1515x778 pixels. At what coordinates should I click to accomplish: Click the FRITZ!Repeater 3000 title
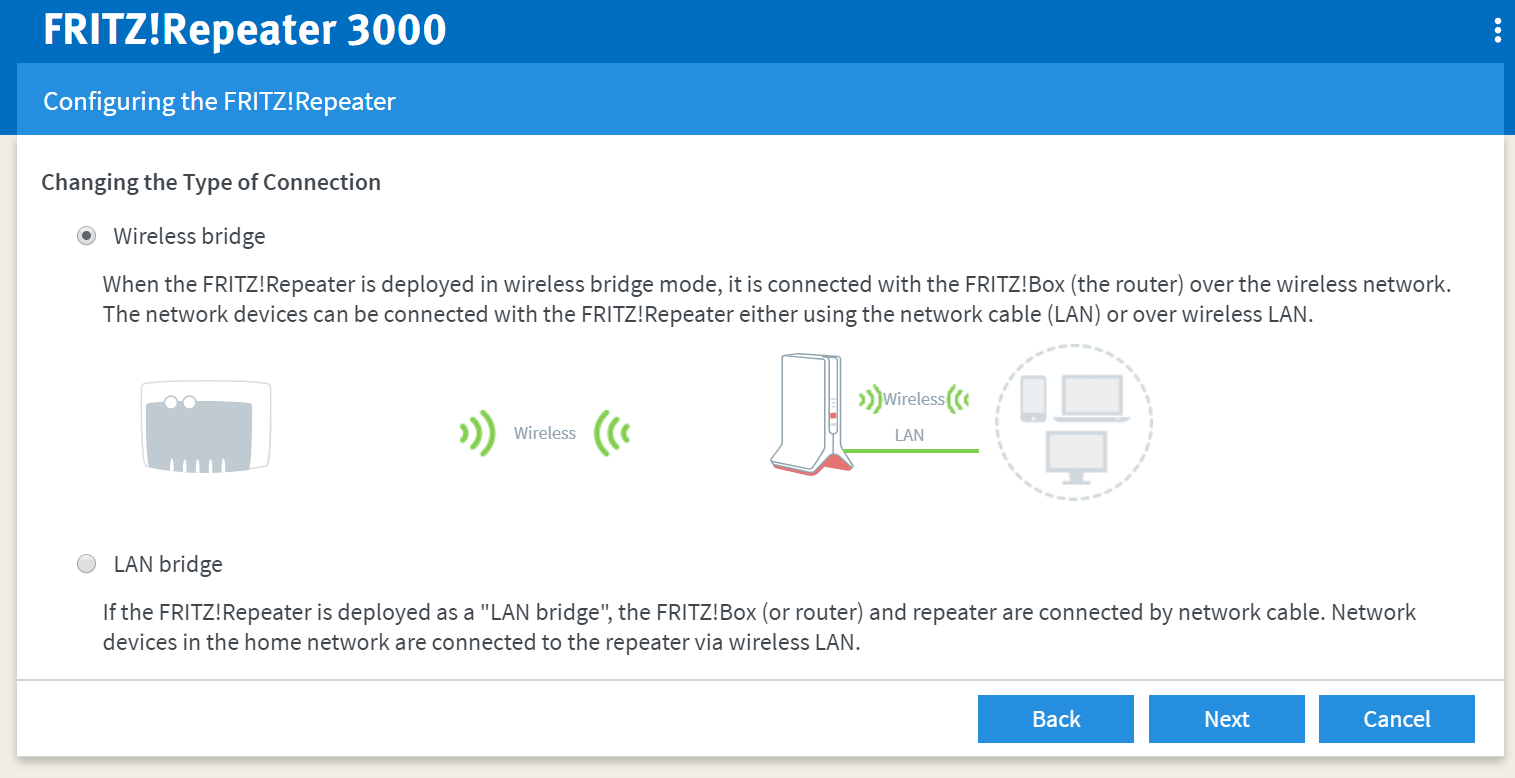(245, 30)
